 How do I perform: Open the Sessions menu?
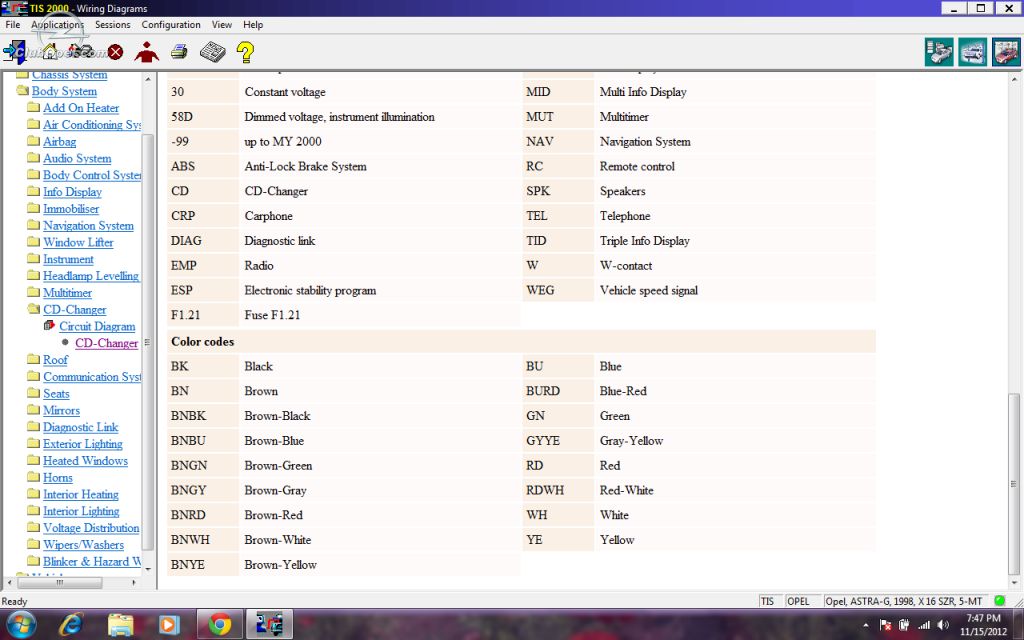[112, 24]
